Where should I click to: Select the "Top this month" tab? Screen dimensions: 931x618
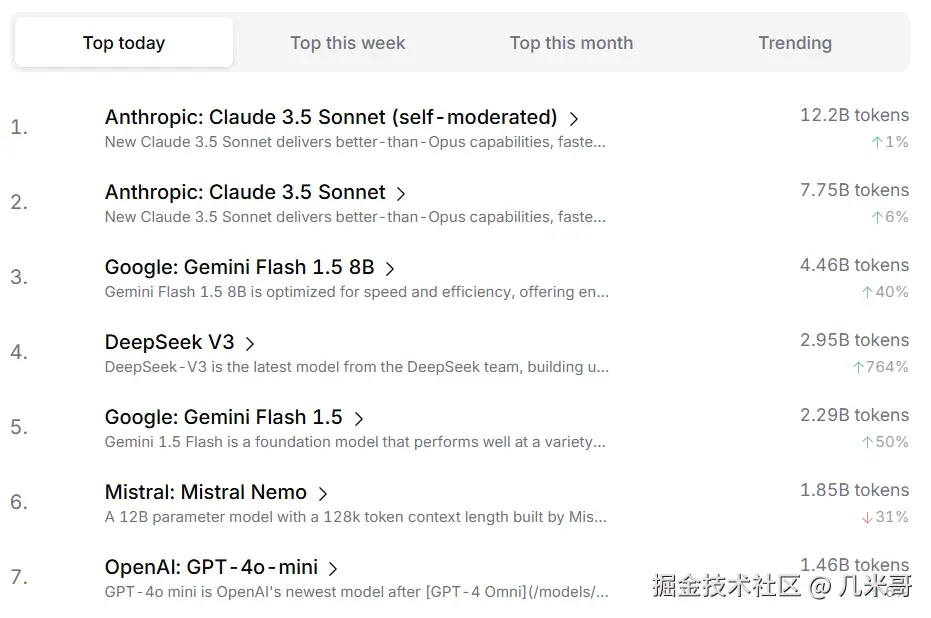(x=571, y=43)
